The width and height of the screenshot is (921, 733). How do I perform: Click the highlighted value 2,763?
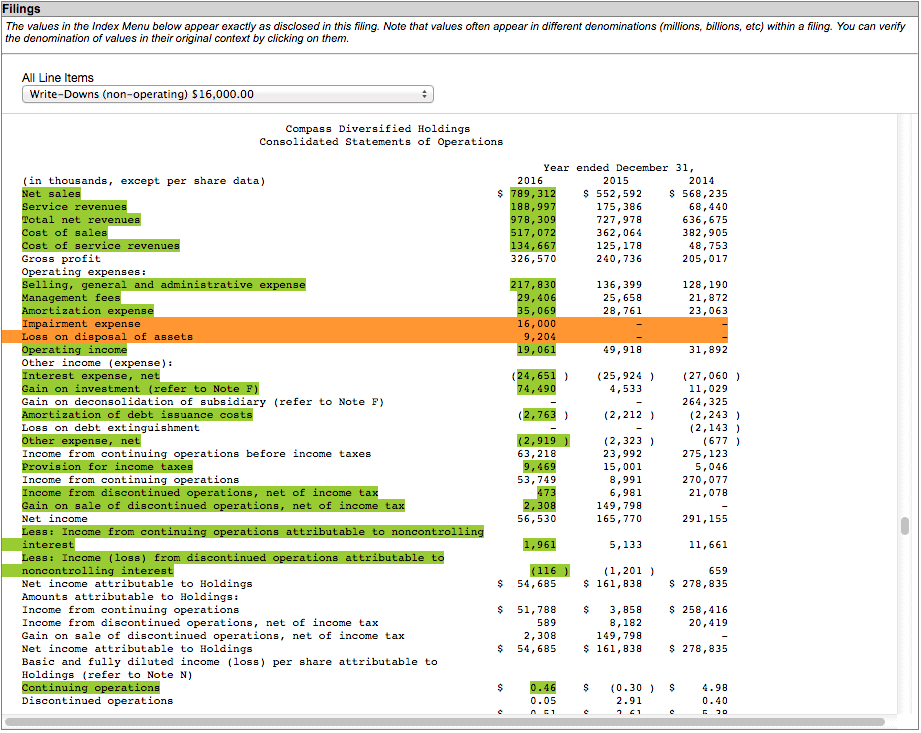pos(540,415)
